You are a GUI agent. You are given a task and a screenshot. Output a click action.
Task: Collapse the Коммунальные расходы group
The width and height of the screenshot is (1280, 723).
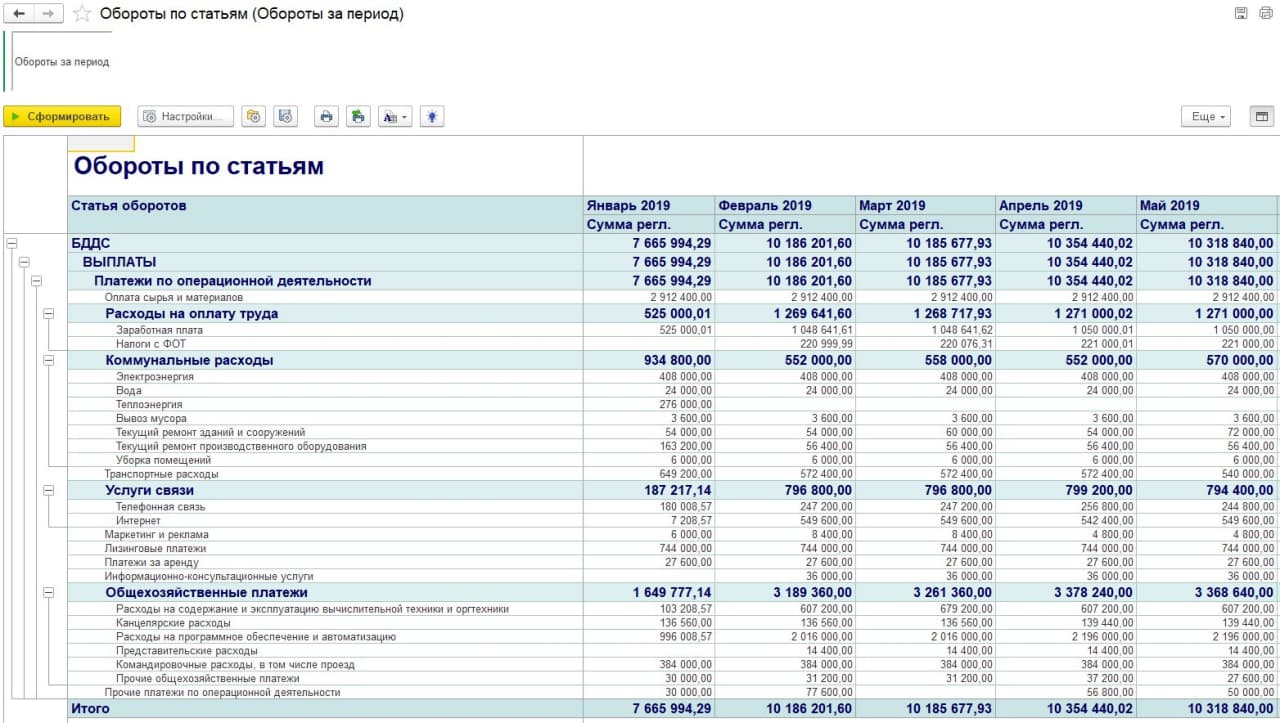point(48,360)
